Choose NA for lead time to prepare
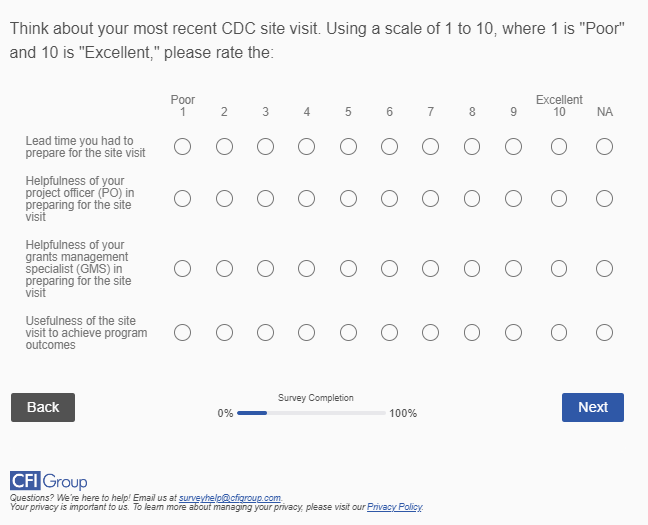The height and width of the screenshot is (525, 648). click(x=604, y=147)
